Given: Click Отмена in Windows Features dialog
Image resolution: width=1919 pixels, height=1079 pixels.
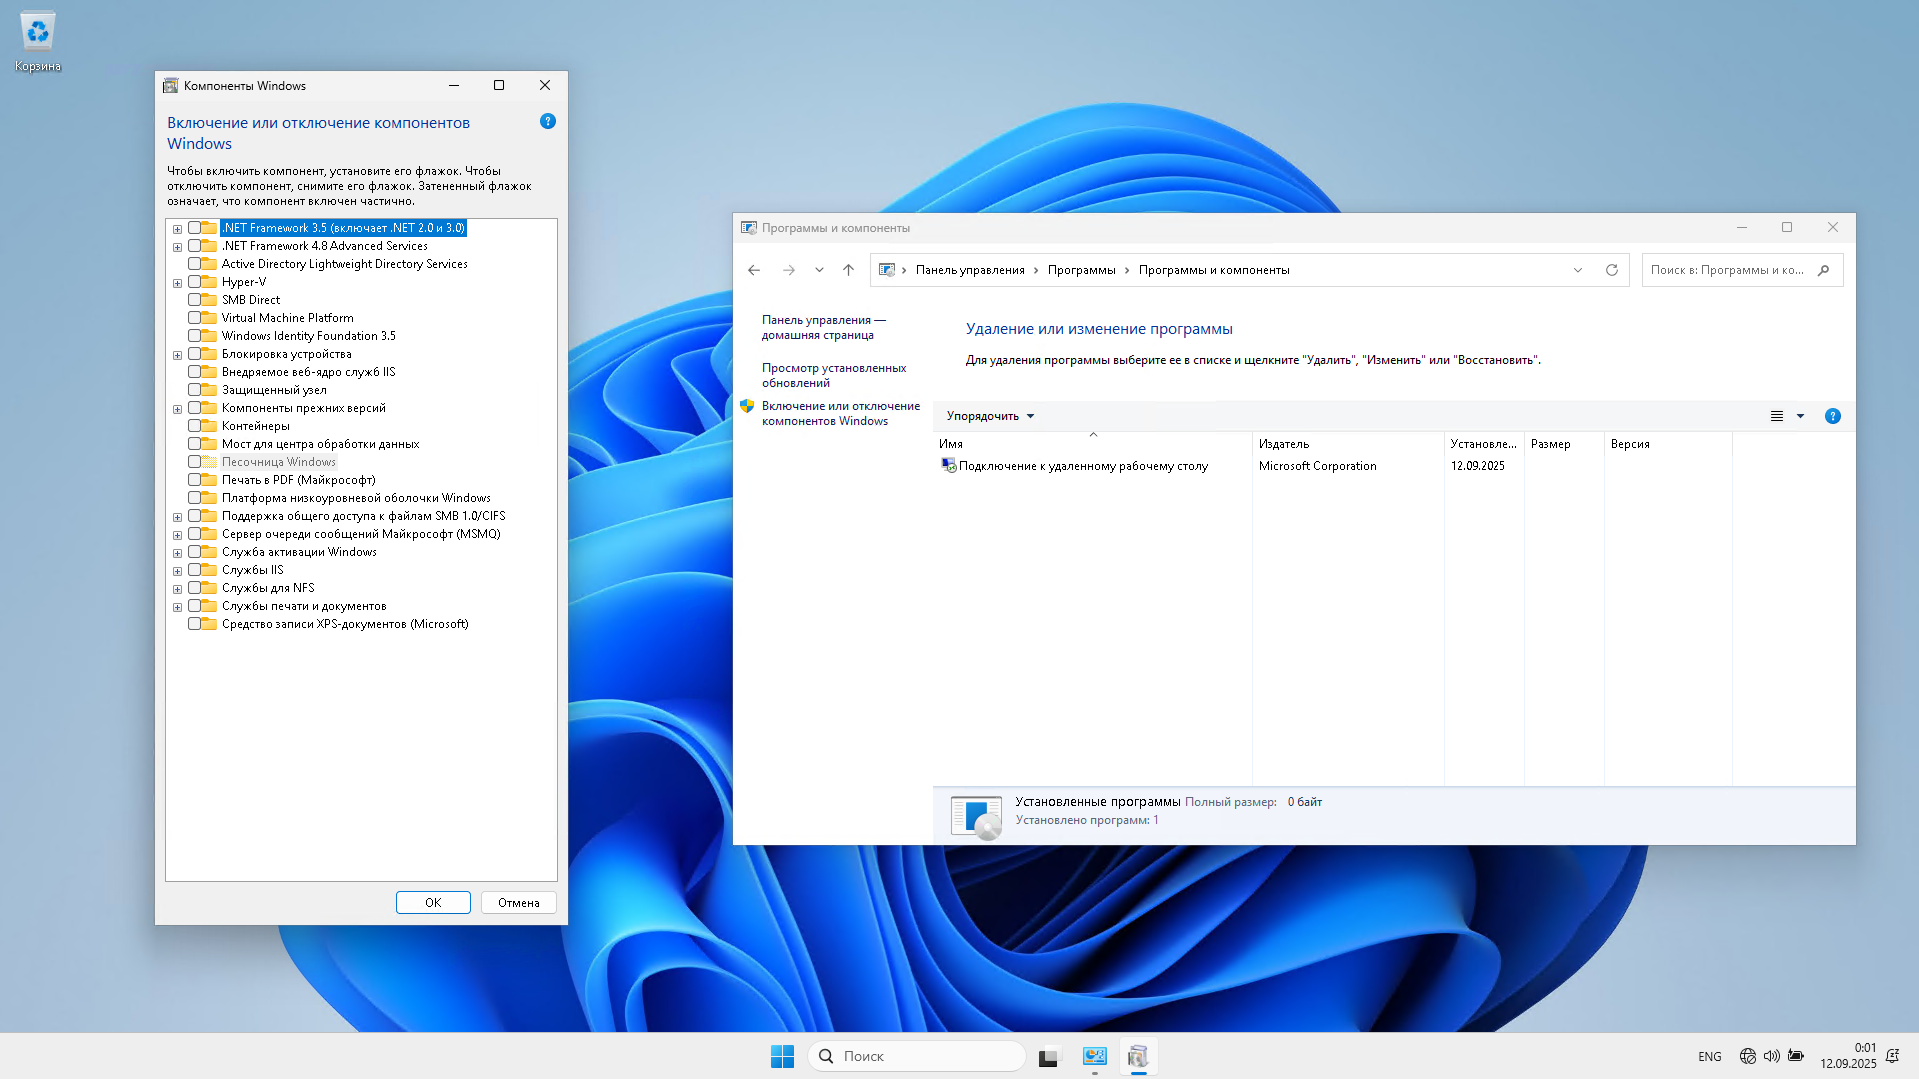Looking at the screenshot, I should click(x=519, y=903).
